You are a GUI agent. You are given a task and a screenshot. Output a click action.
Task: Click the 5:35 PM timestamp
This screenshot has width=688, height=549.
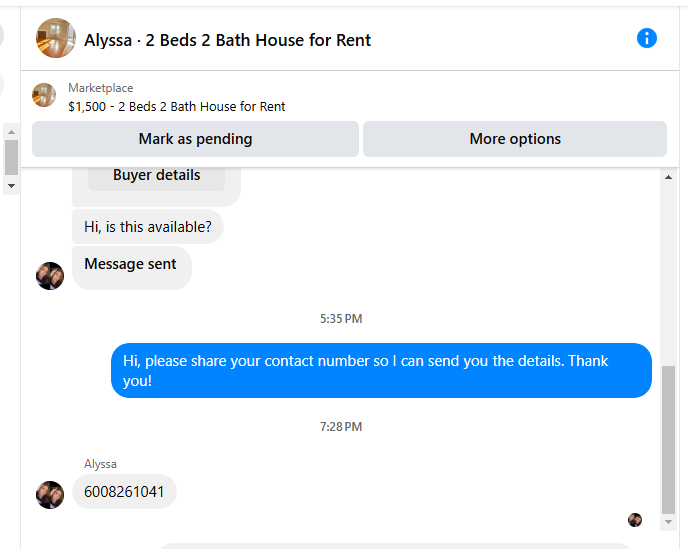coord(341,319)
